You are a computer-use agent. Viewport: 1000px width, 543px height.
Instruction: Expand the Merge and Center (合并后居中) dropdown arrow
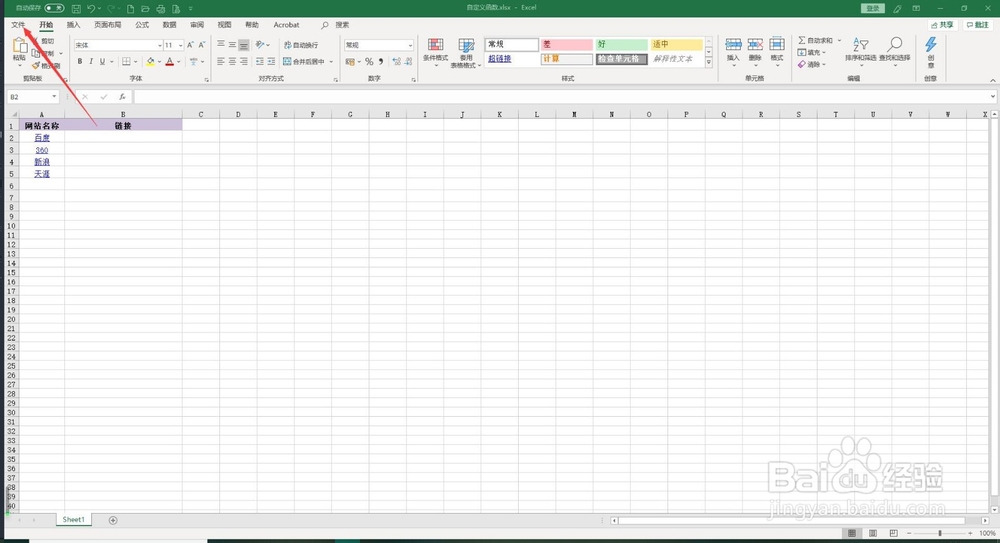pyautogui.click(x=331, y=62)
